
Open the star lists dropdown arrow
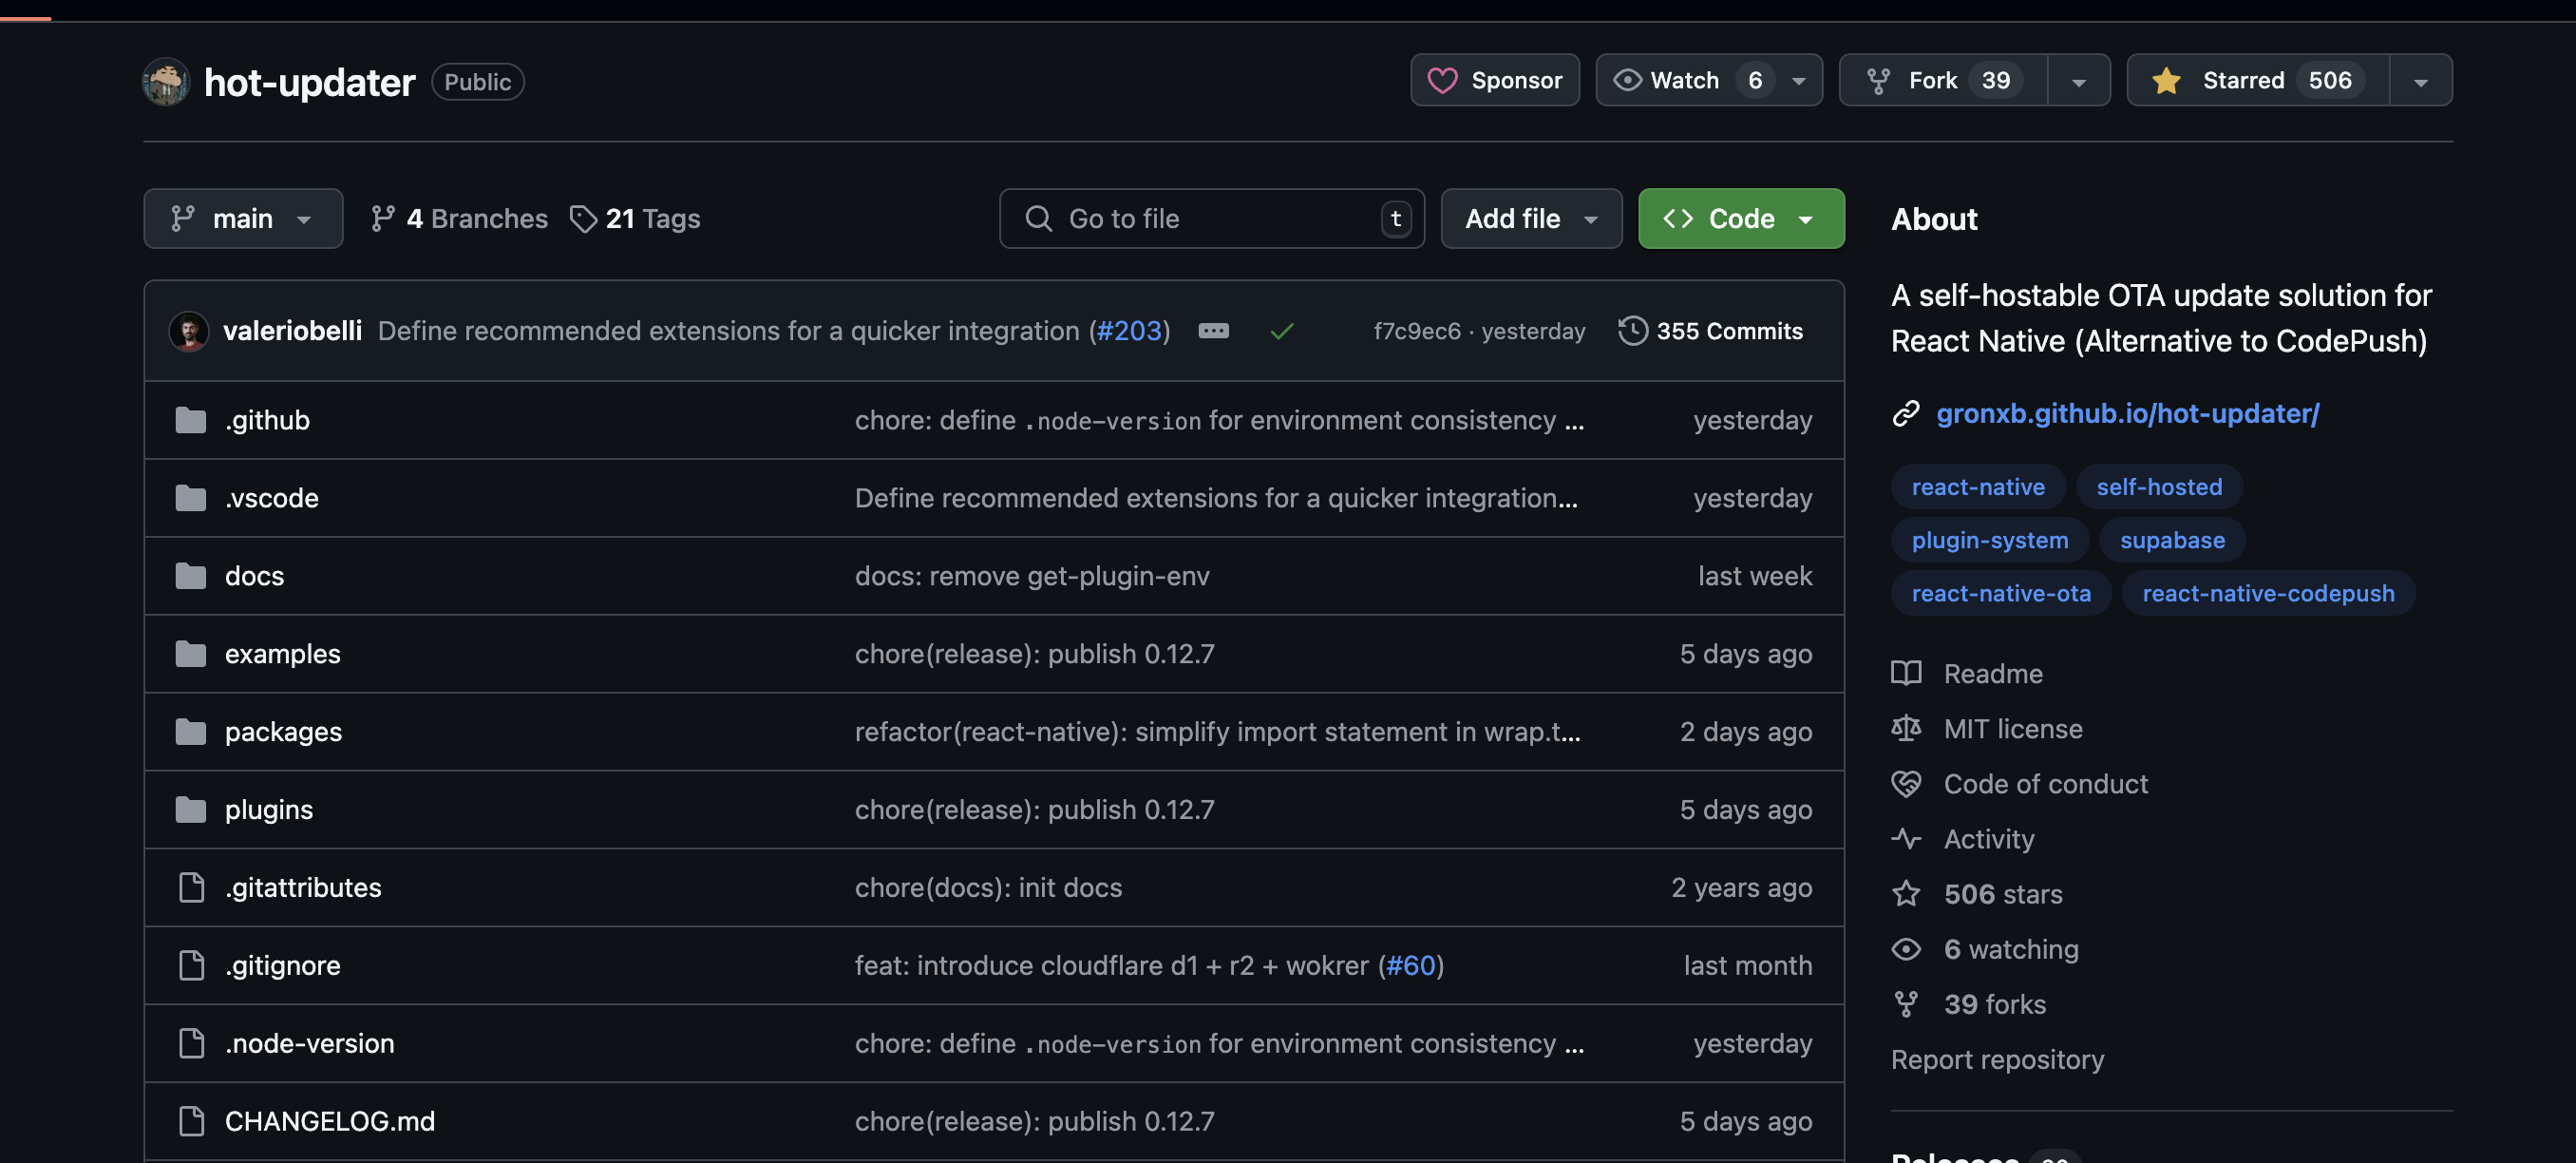[2420, 82]
